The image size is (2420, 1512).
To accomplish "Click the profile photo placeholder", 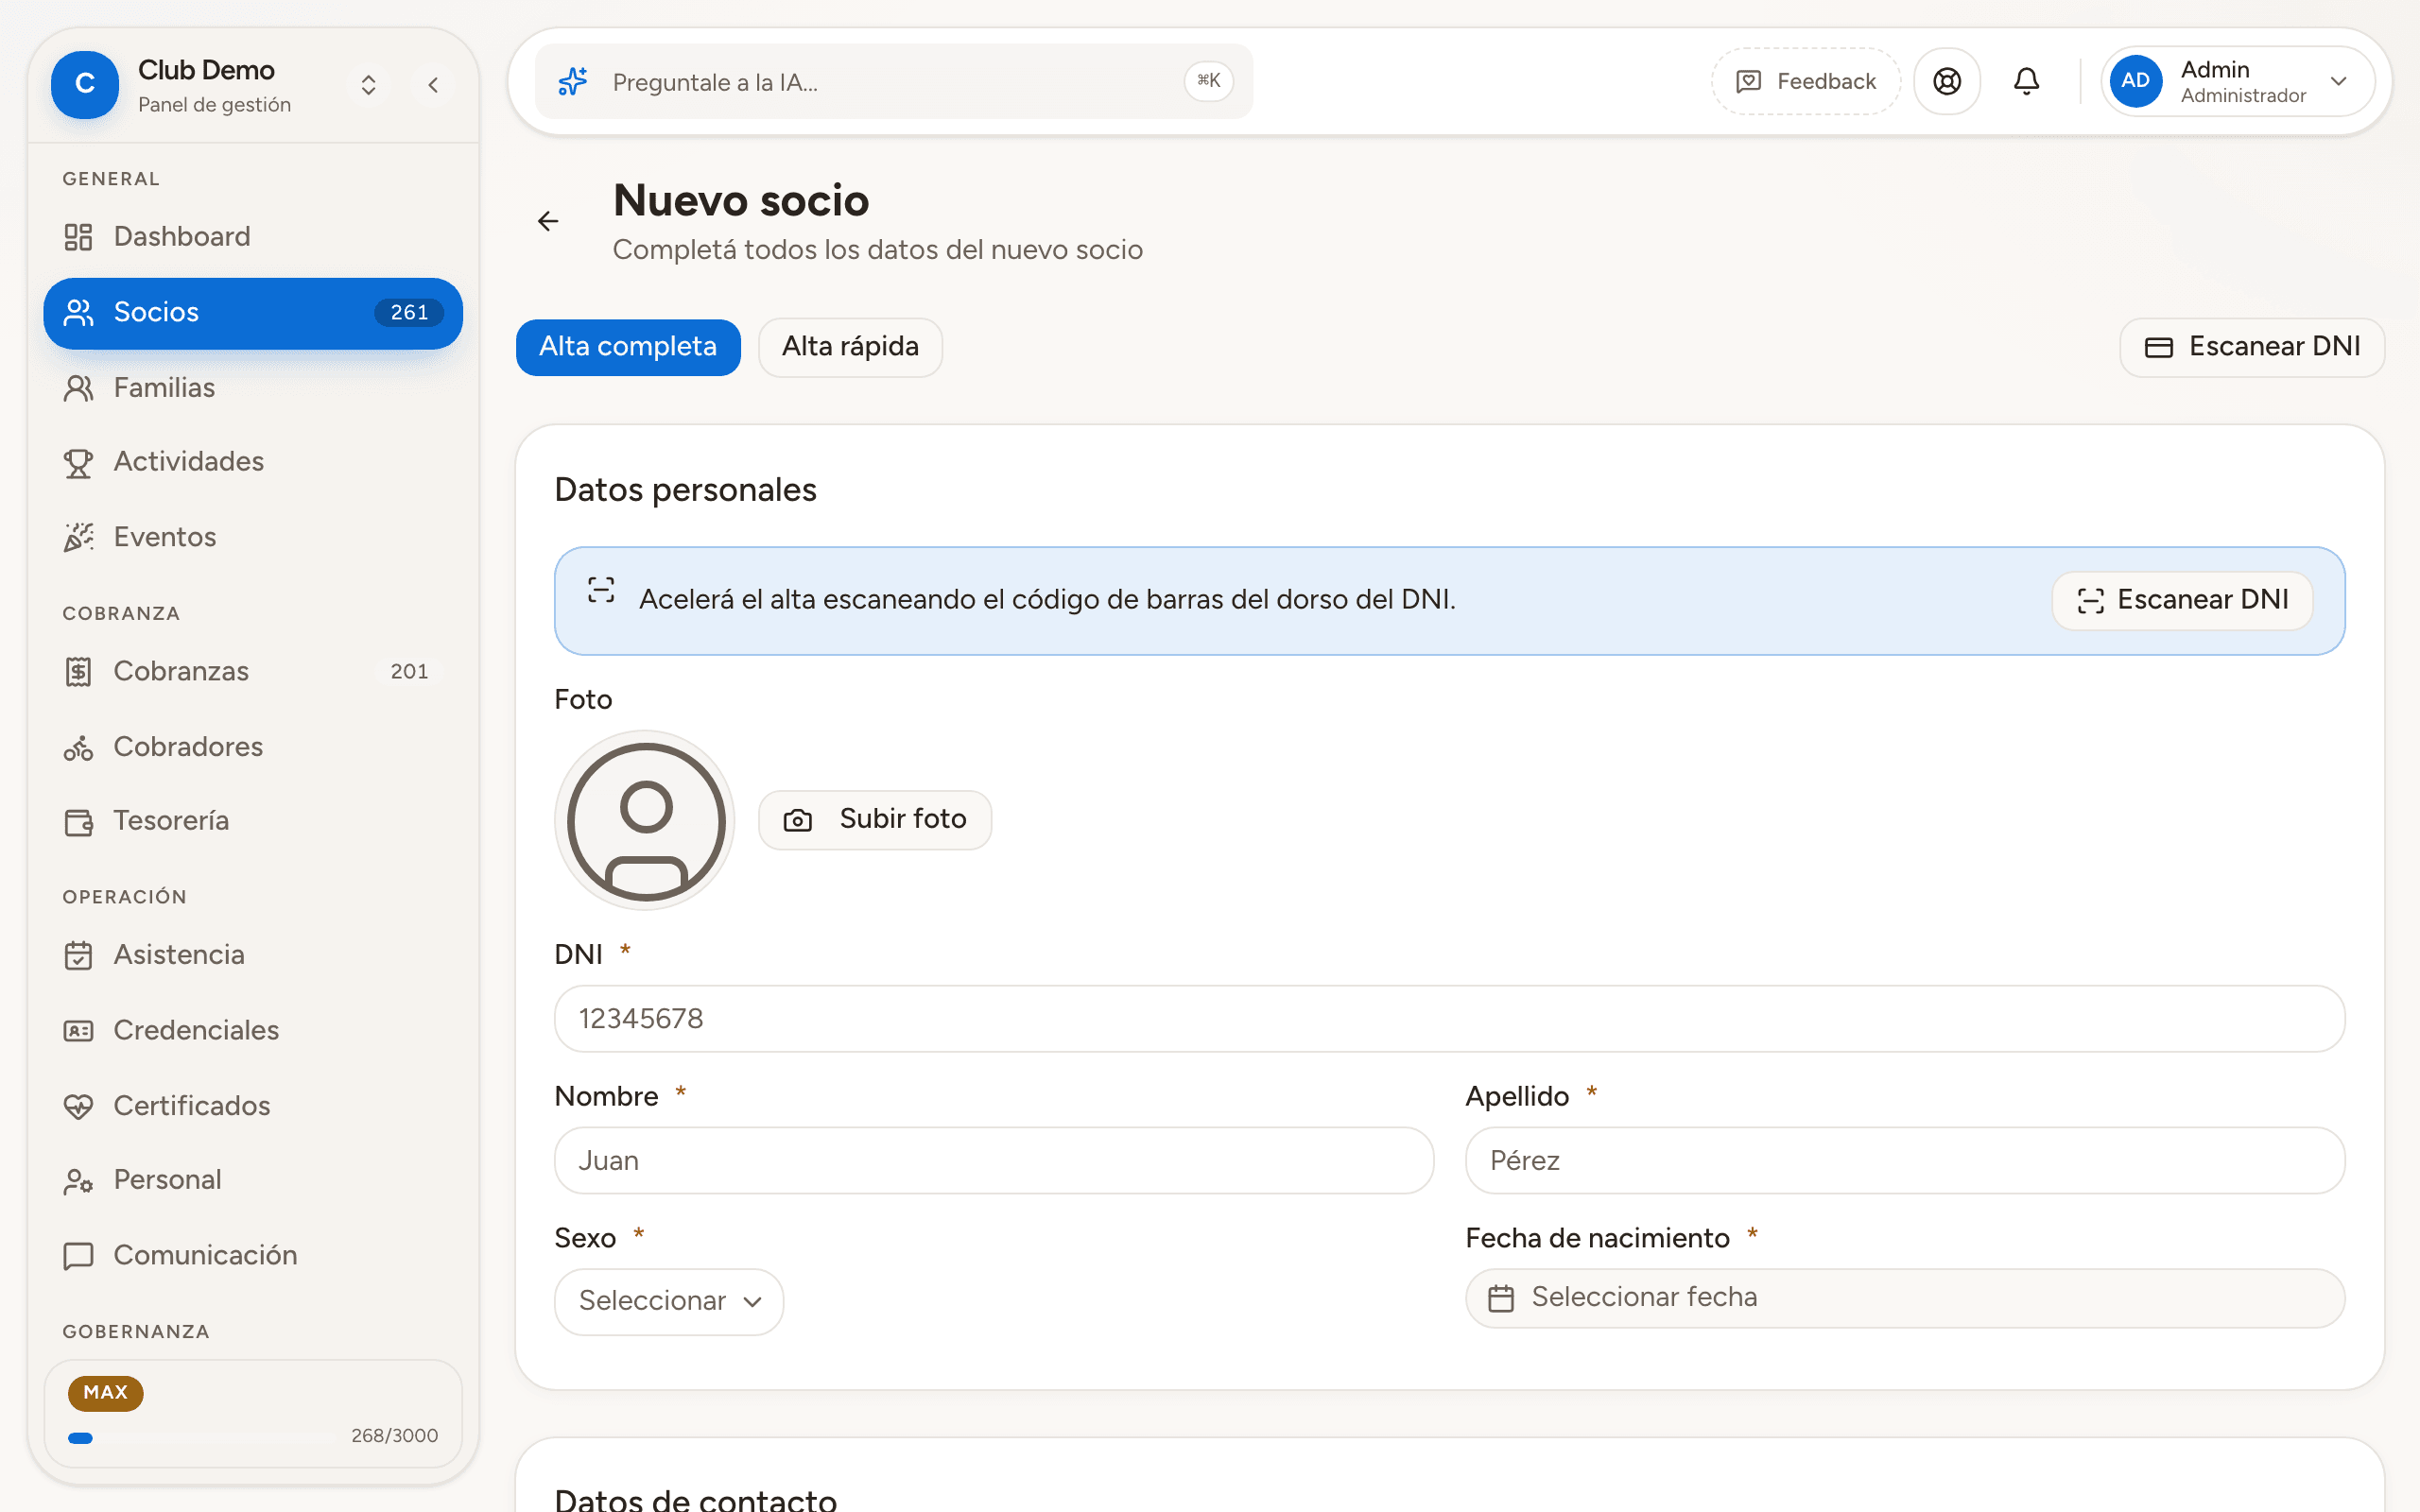I will pyautogui.click(x=645, y=820).
